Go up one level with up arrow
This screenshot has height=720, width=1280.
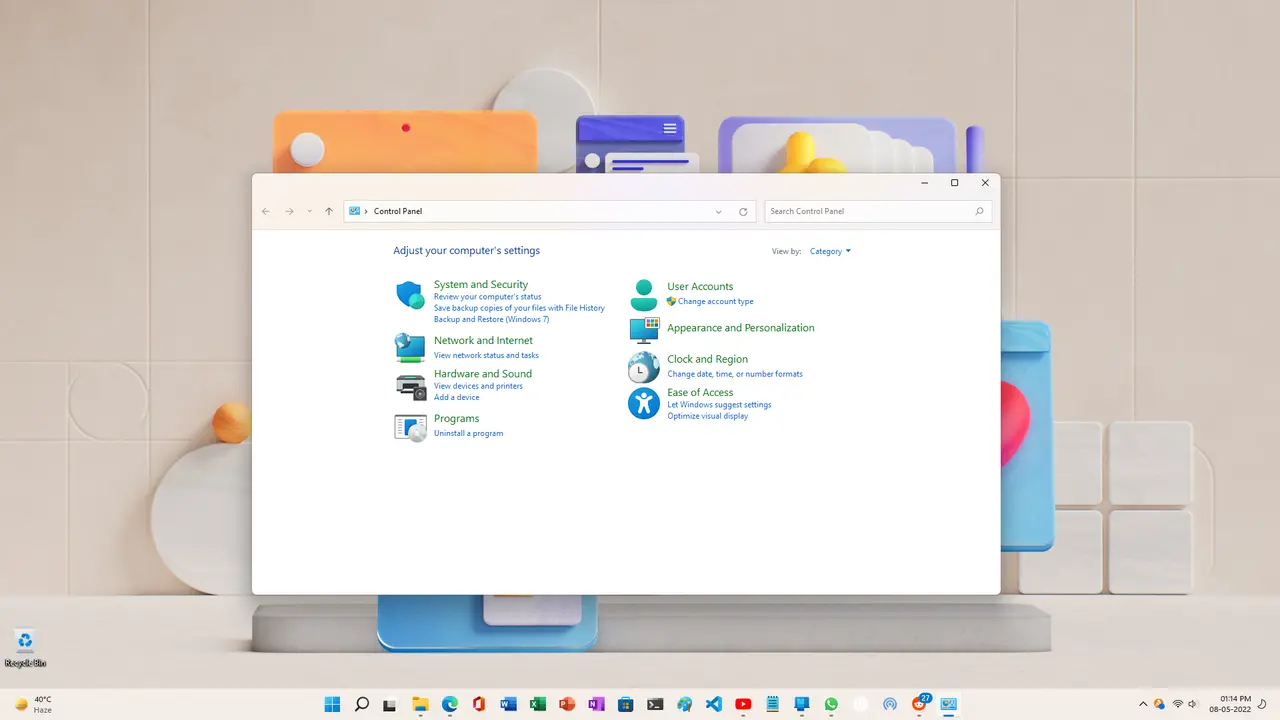(329, 212)
